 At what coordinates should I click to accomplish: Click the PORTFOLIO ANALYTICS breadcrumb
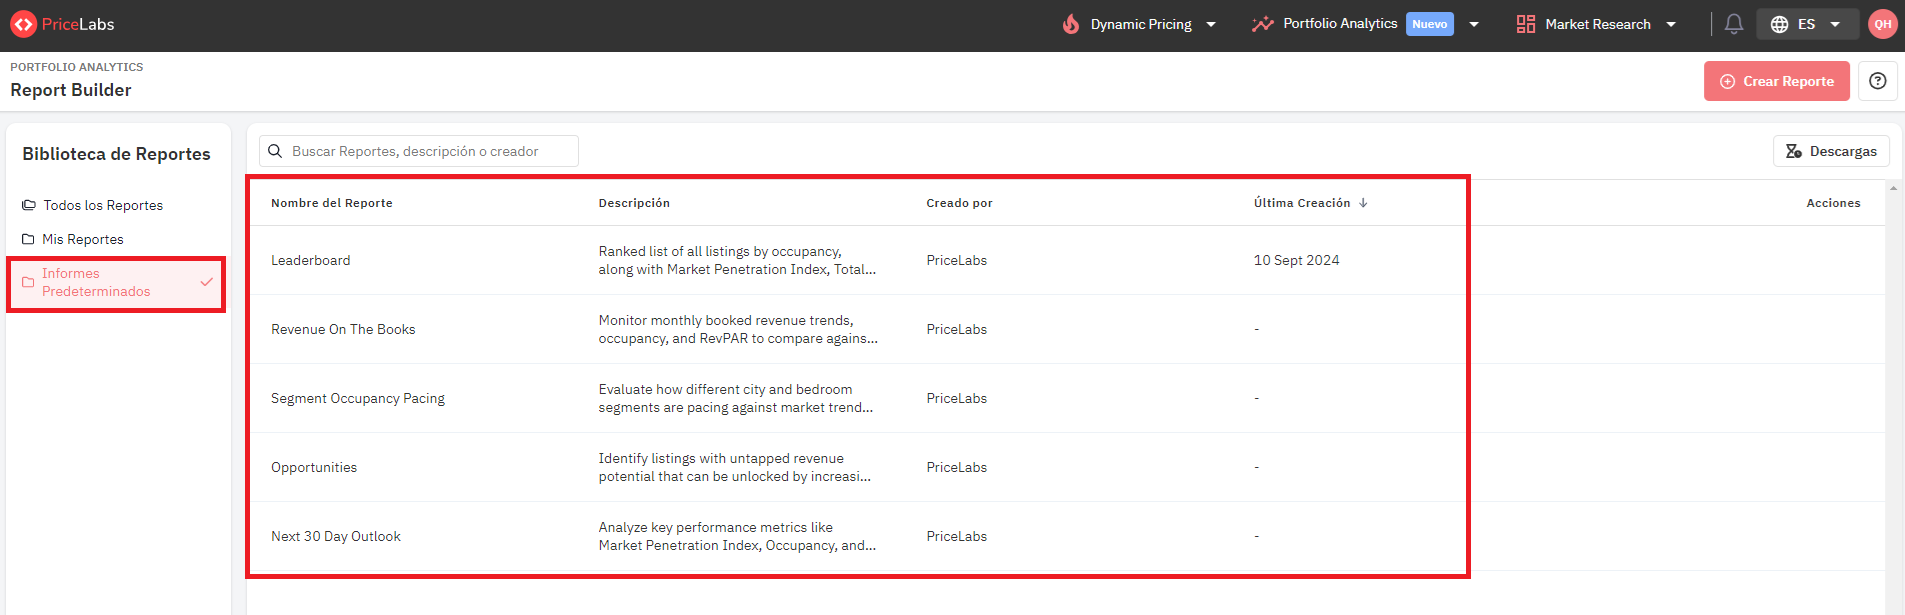pos(77,67)
